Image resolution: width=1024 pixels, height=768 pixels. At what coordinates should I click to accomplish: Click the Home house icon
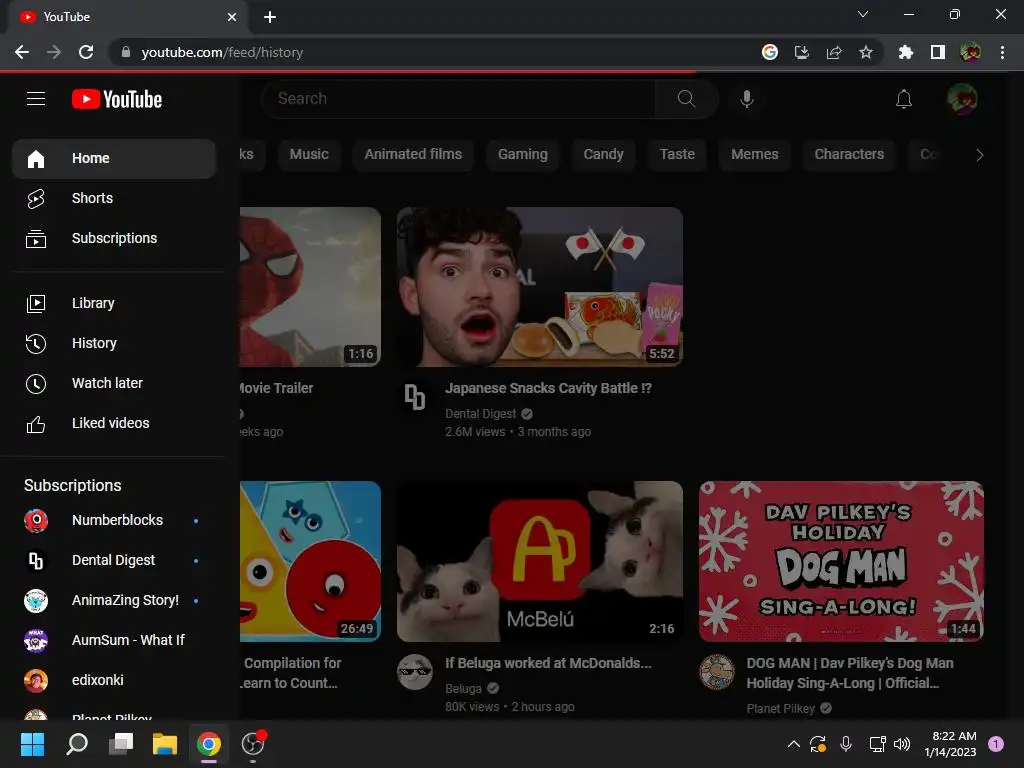[x=36, y=159]
